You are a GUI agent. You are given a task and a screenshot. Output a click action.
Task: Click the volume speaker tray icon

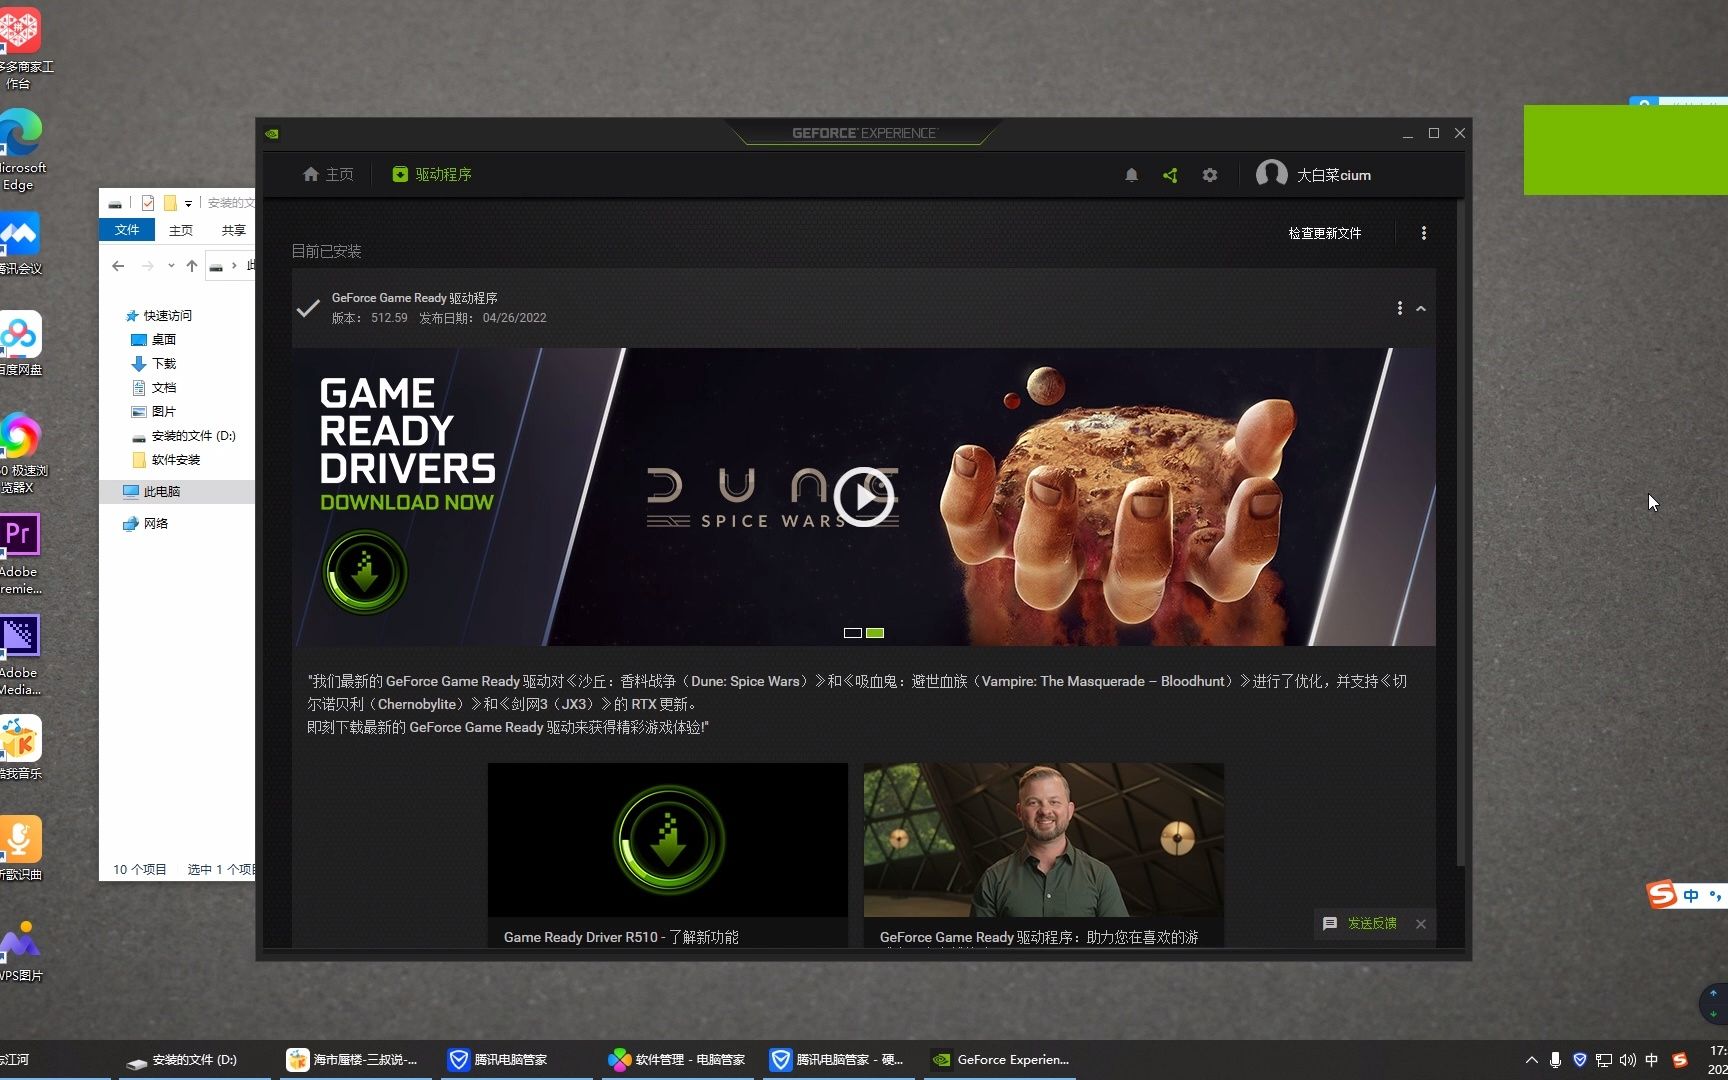pyautogui.click(x=1628, y=1060)
